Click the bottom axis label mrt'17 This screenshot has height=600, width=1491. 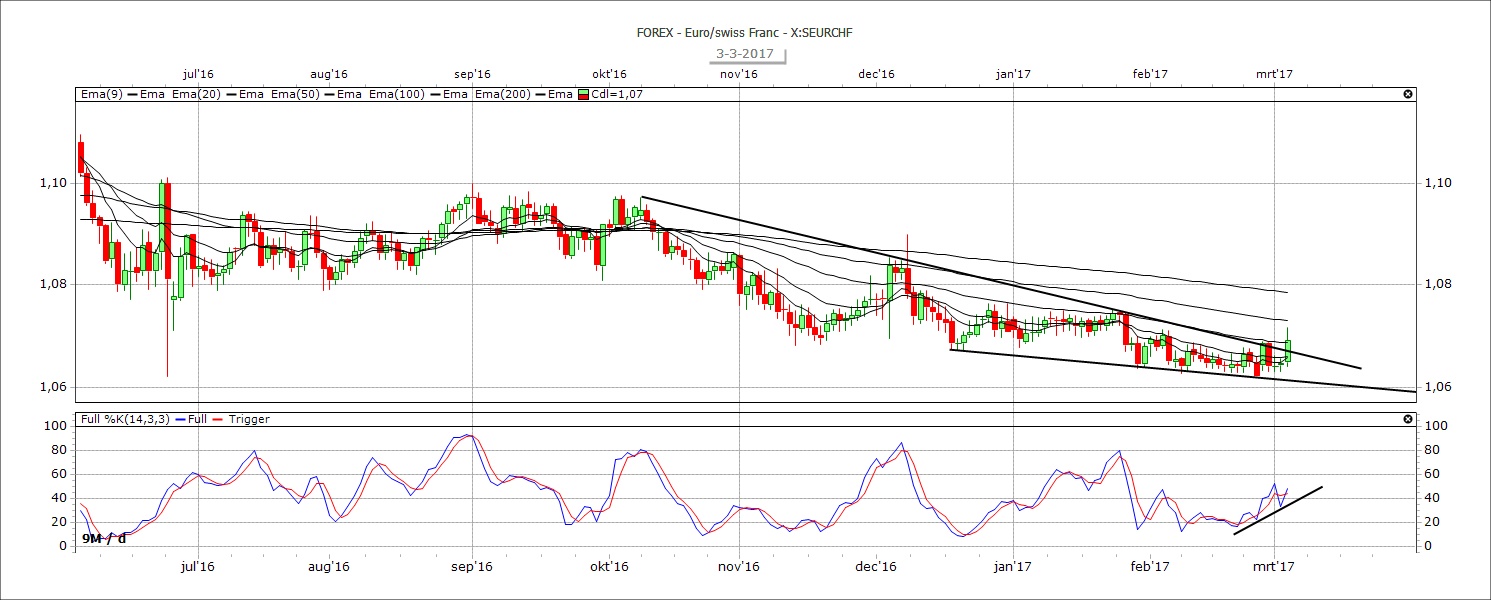tap(1275, 566)
